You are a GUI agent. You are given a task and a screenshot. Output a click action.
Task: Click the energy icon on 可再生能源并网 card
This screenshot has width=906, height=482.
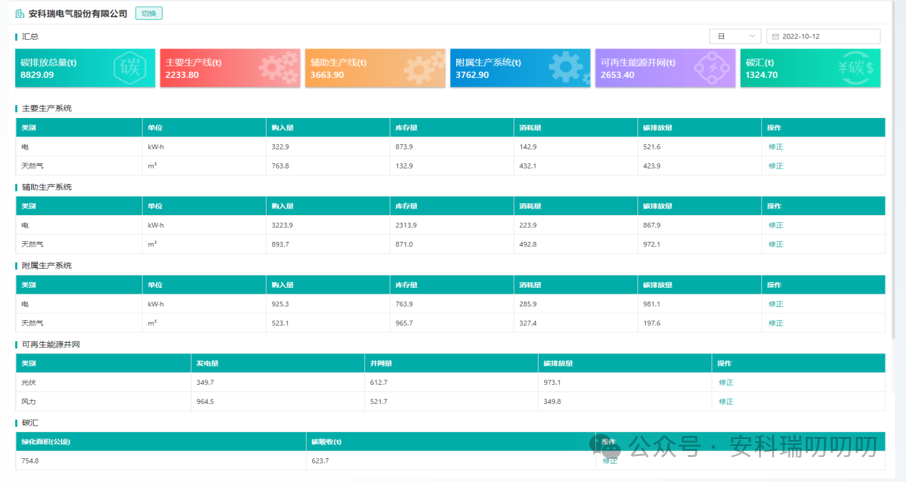click(712, 68)
